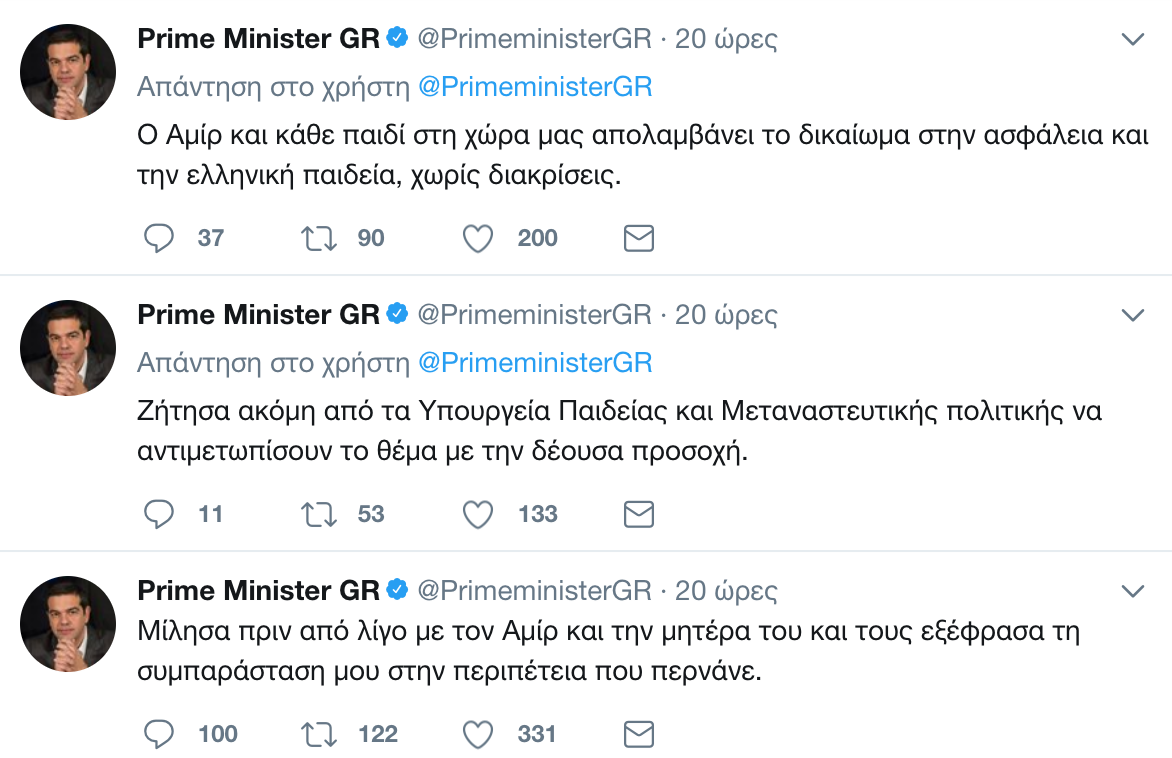Viewport: 1172px width, 758px height.
Task: Expand the second tweet's options chevron
Action: [x=1132, y=316]
